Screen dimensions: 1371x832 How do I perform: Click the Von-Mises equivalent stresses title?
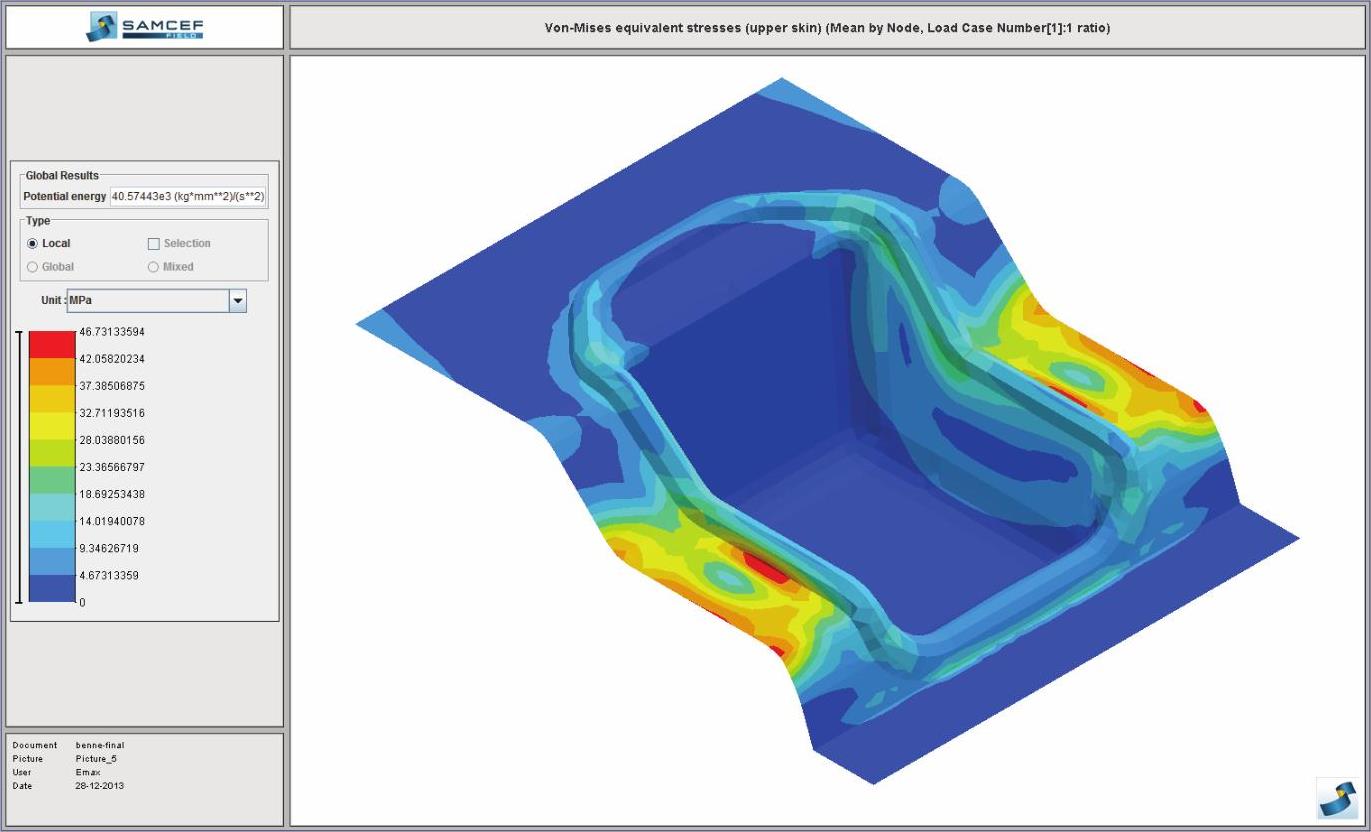click(827, 28)
